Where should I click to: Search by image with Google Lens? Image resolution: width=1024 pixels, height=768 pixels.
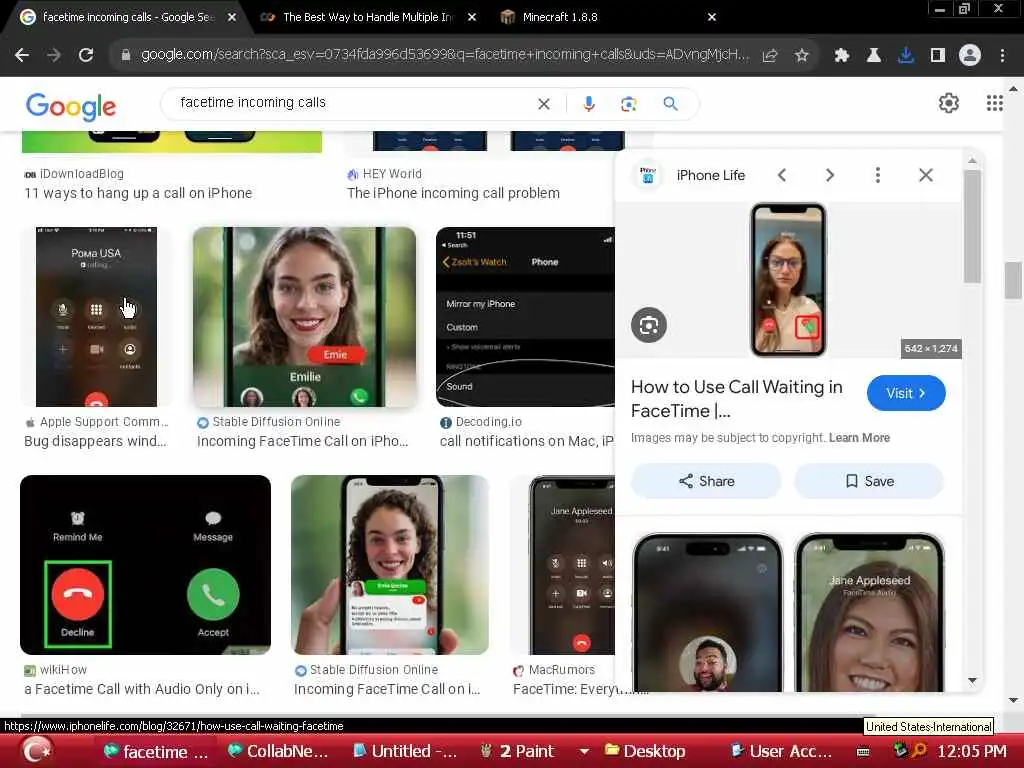pyautogui.click(x=628, y=104)
